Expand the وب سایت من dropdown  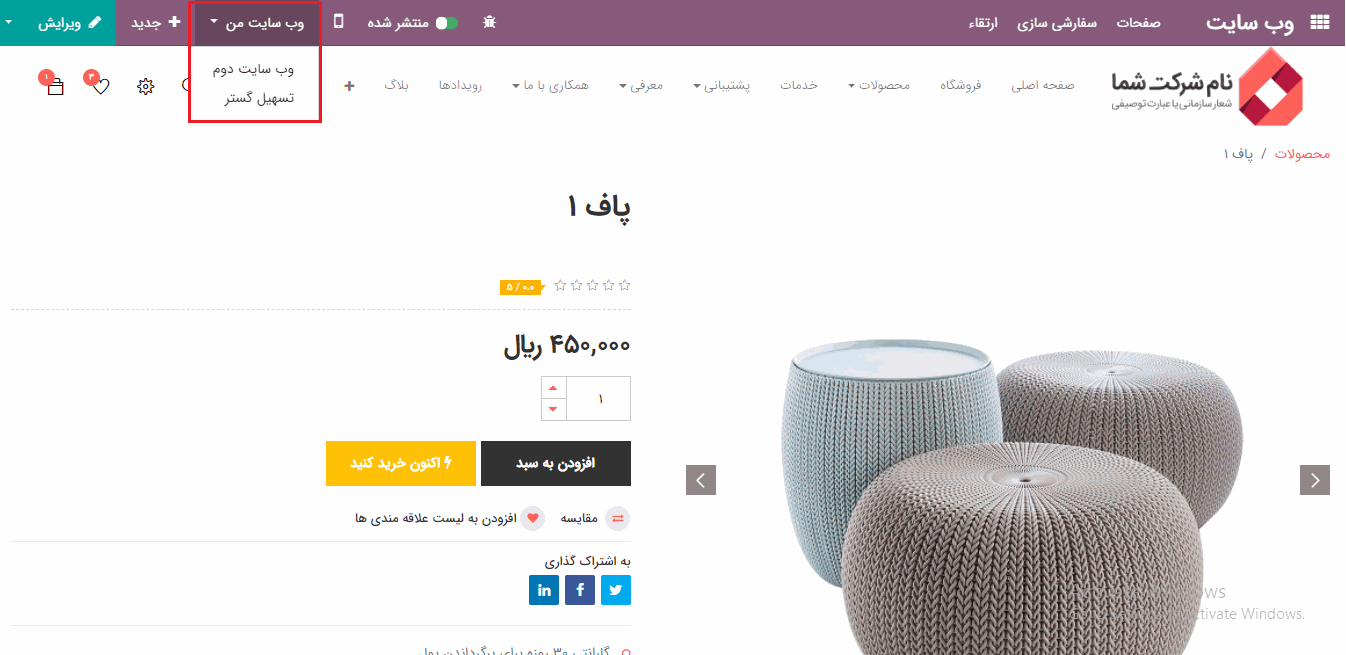point(256,23)
